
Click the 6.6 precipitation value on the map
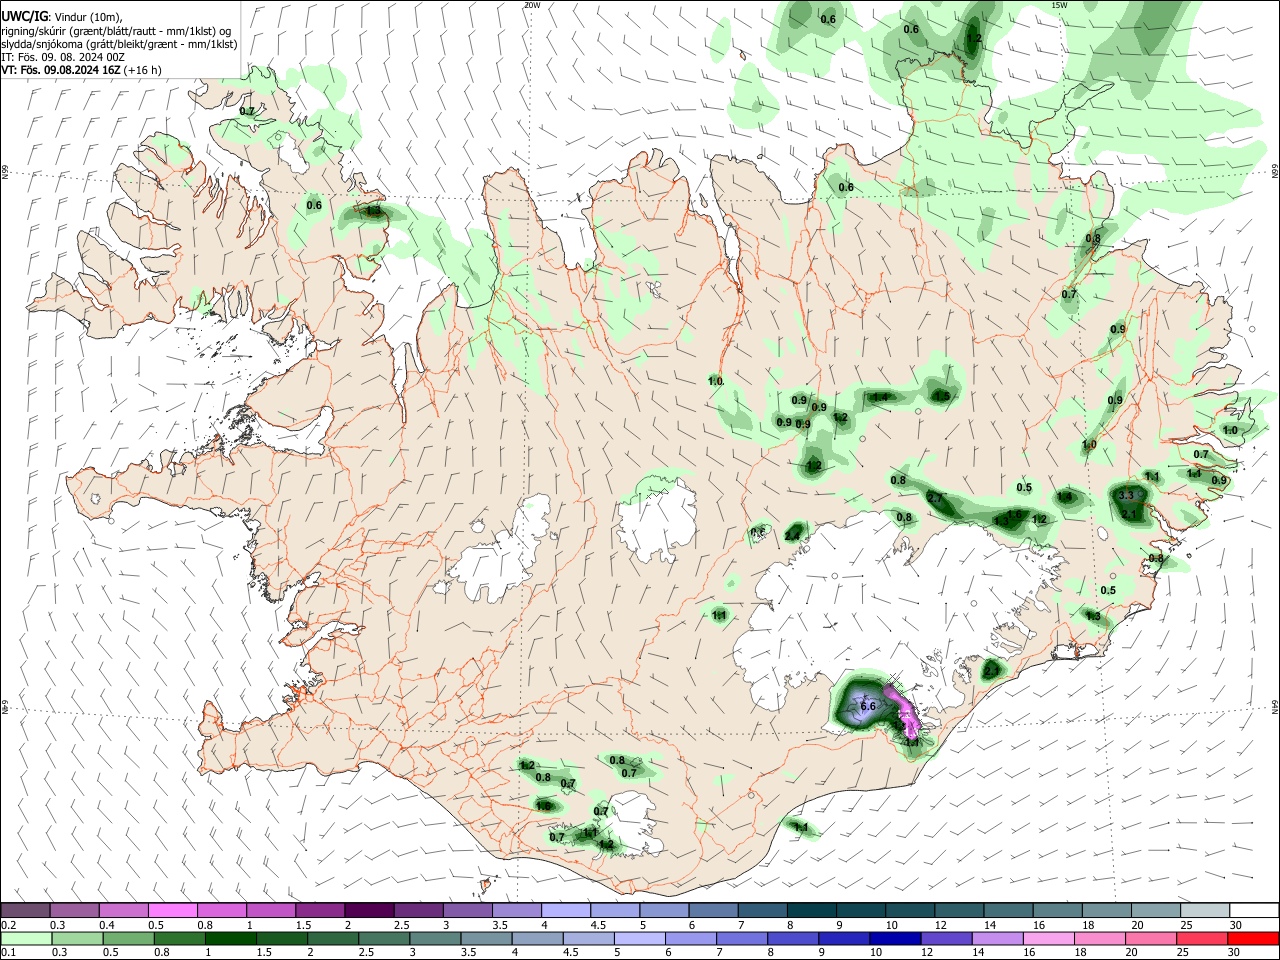click(868, 706)
